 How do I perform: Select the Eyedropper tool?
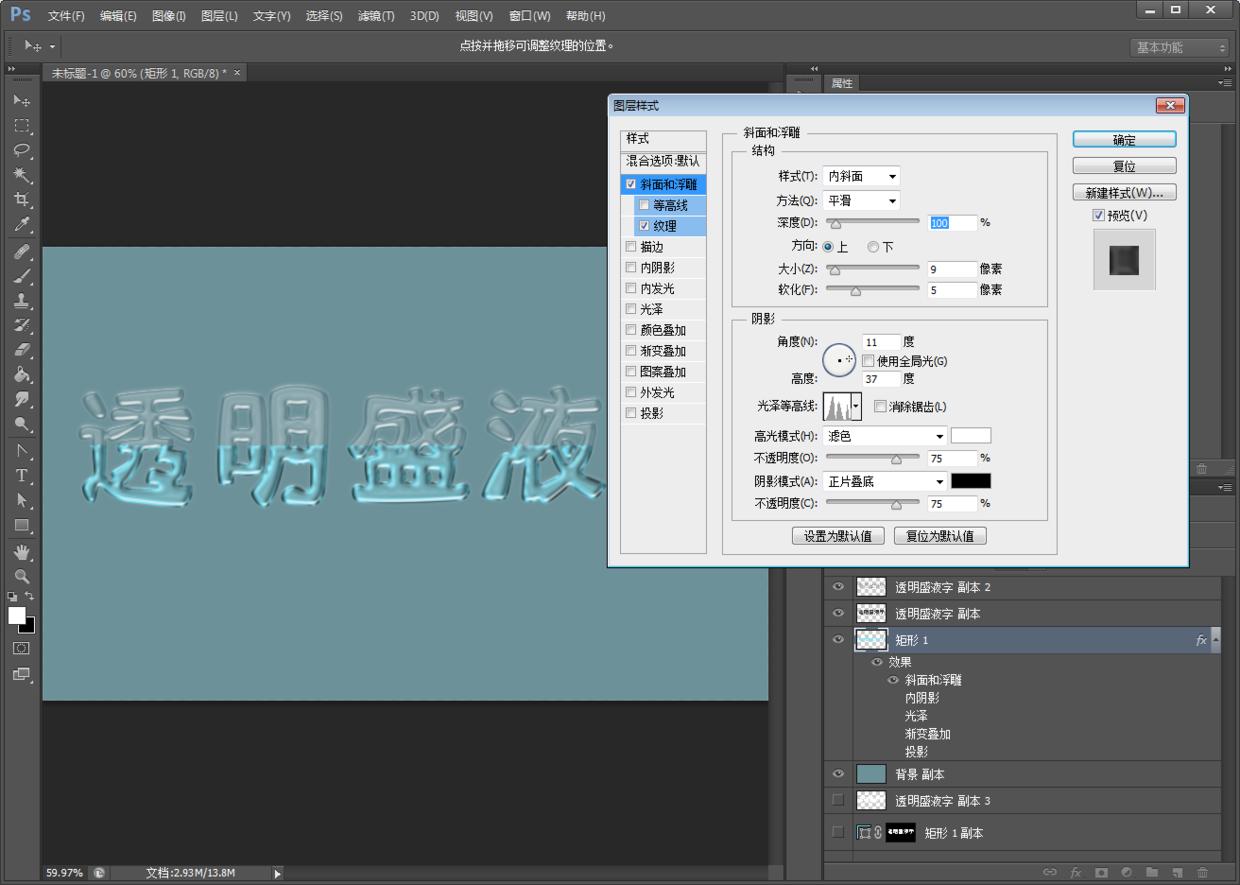(21, 225)
